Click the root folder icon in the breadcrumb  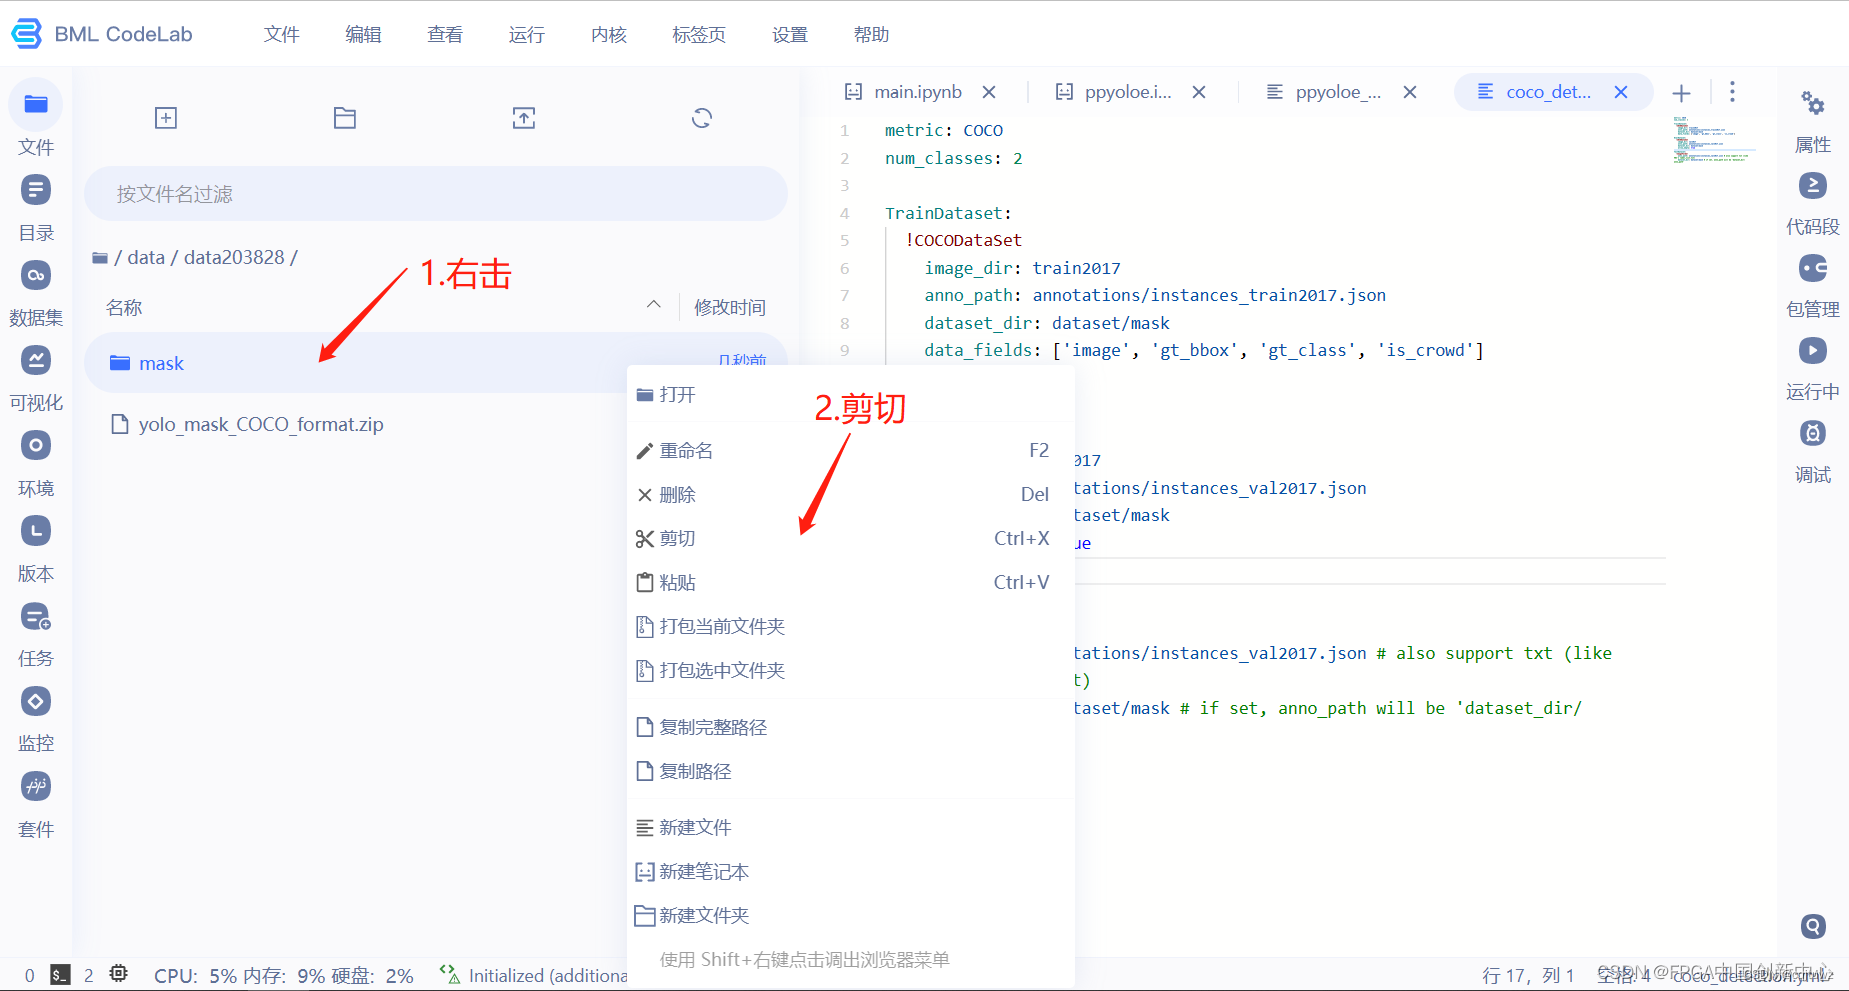point(100,258)
